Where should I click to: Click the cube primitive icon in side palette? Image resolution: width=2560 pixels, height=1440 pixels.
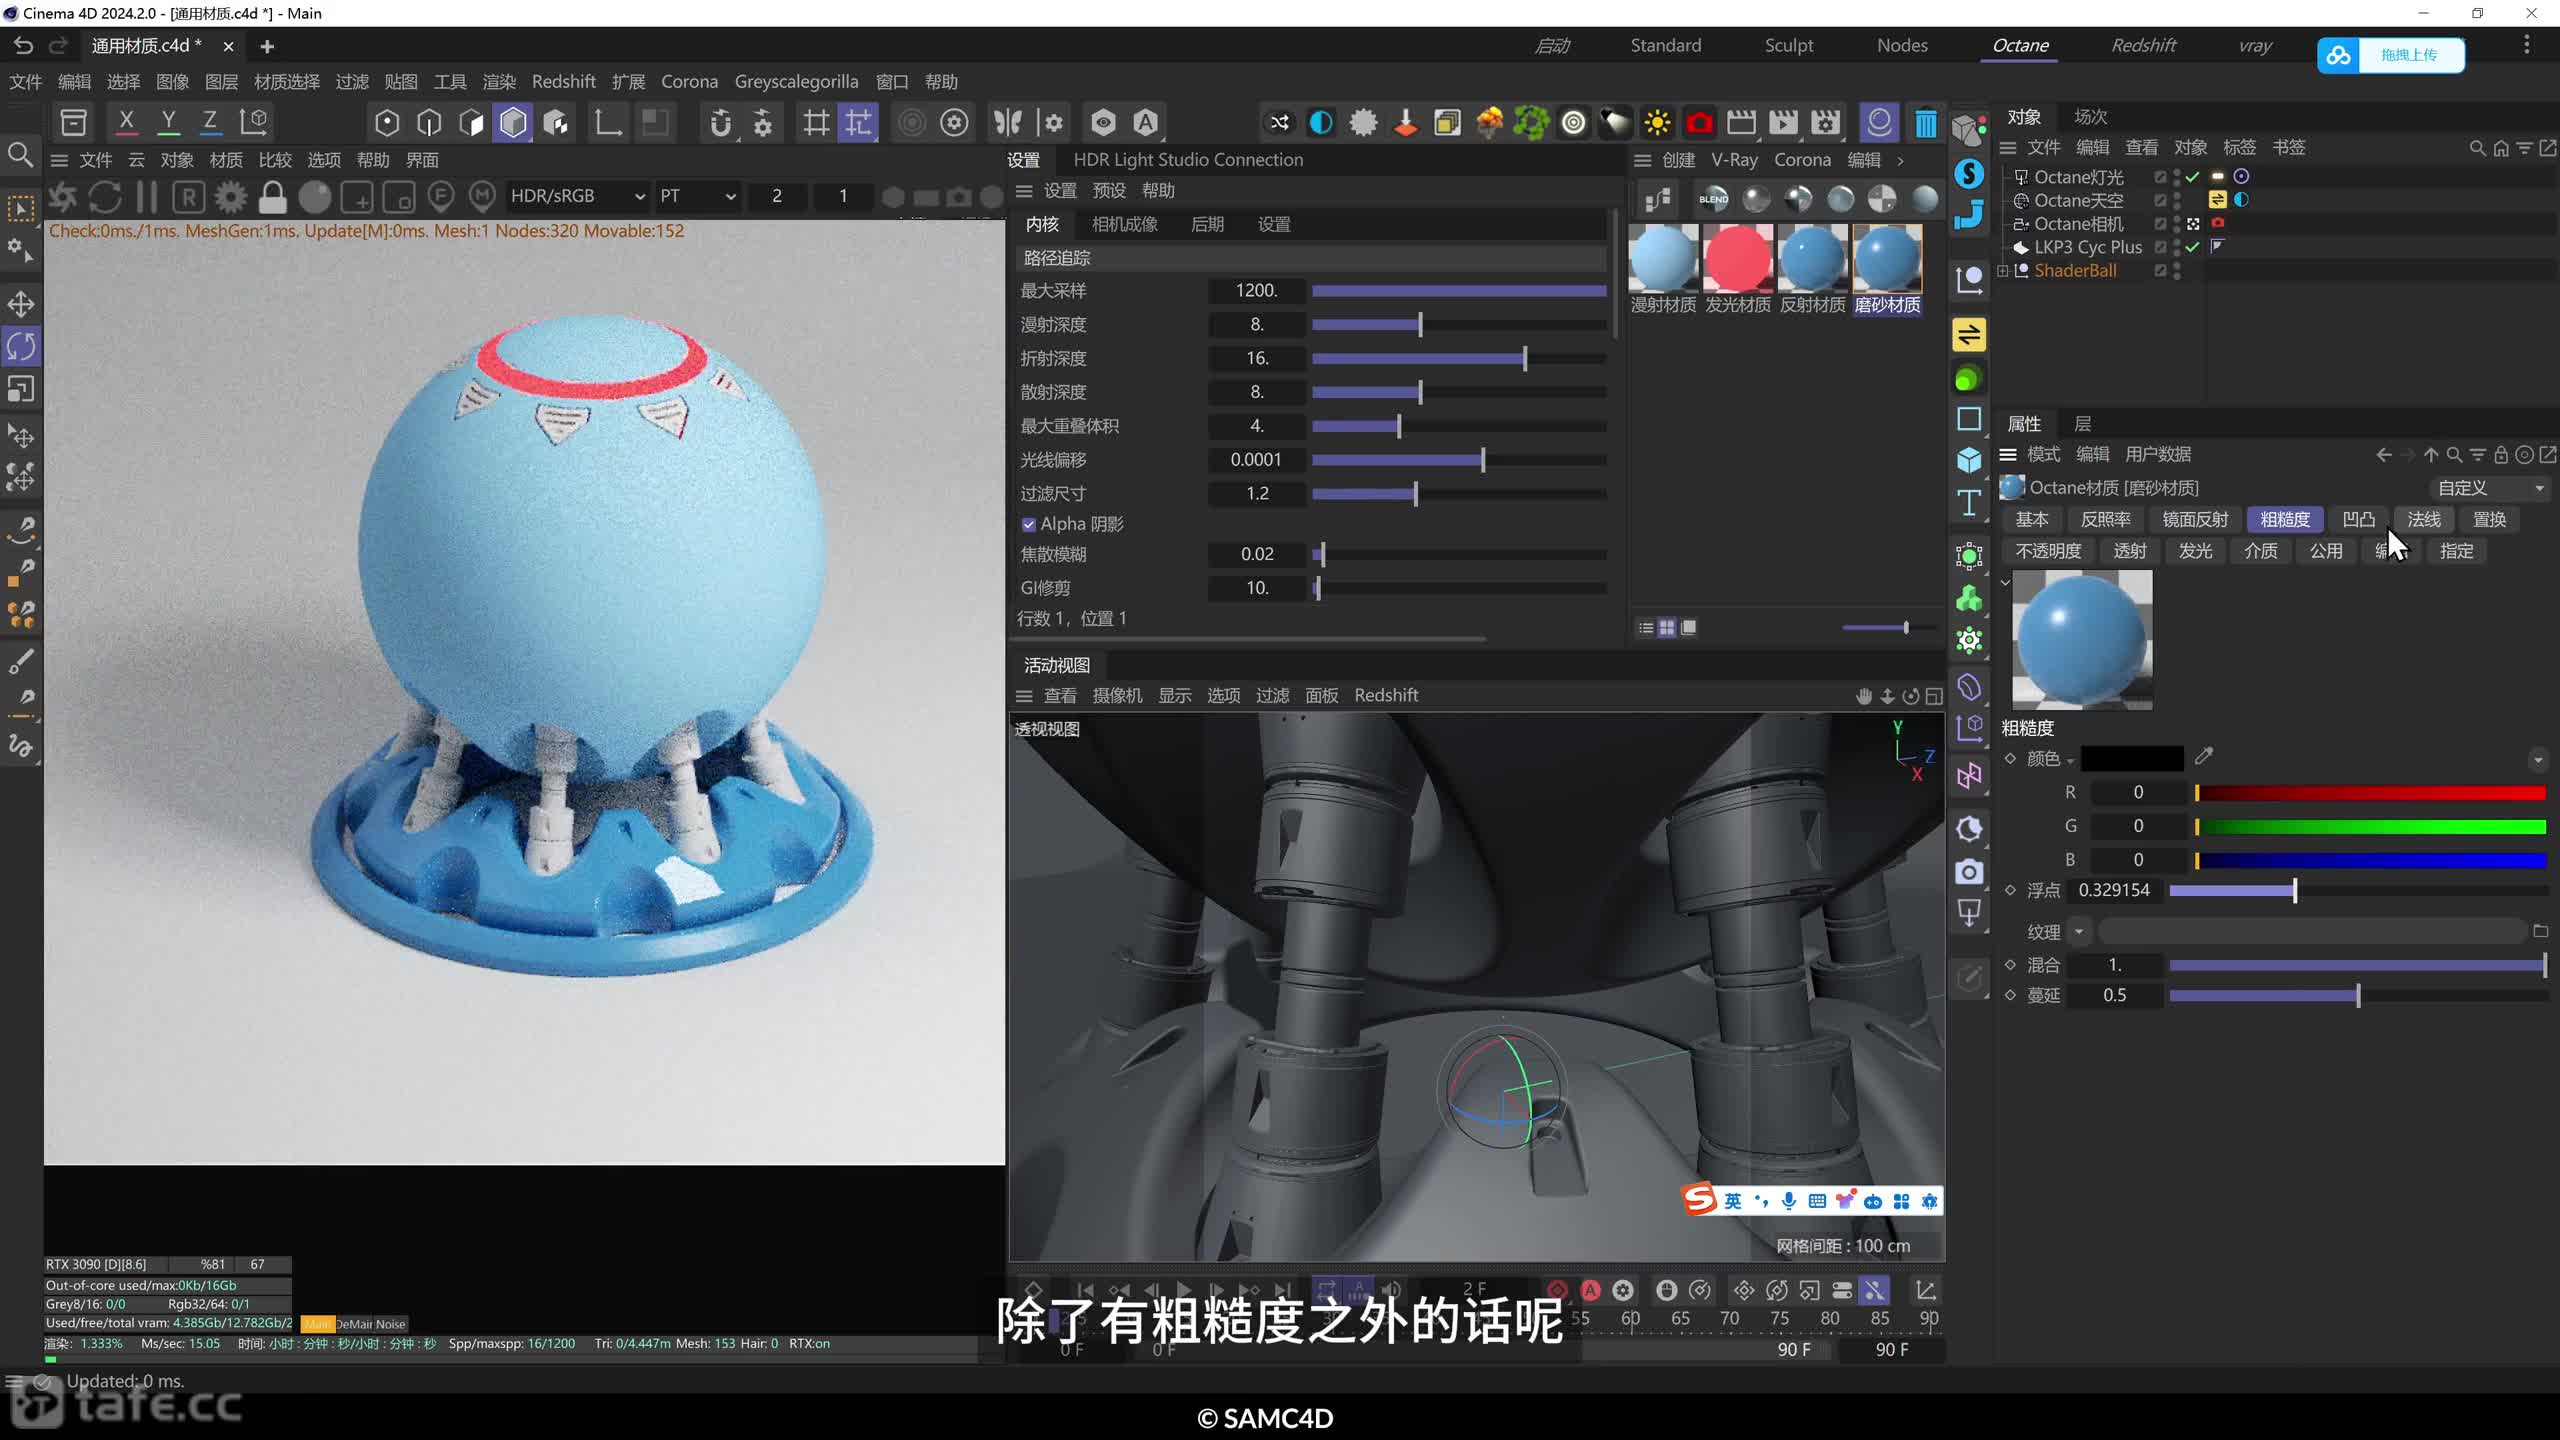1969,460
